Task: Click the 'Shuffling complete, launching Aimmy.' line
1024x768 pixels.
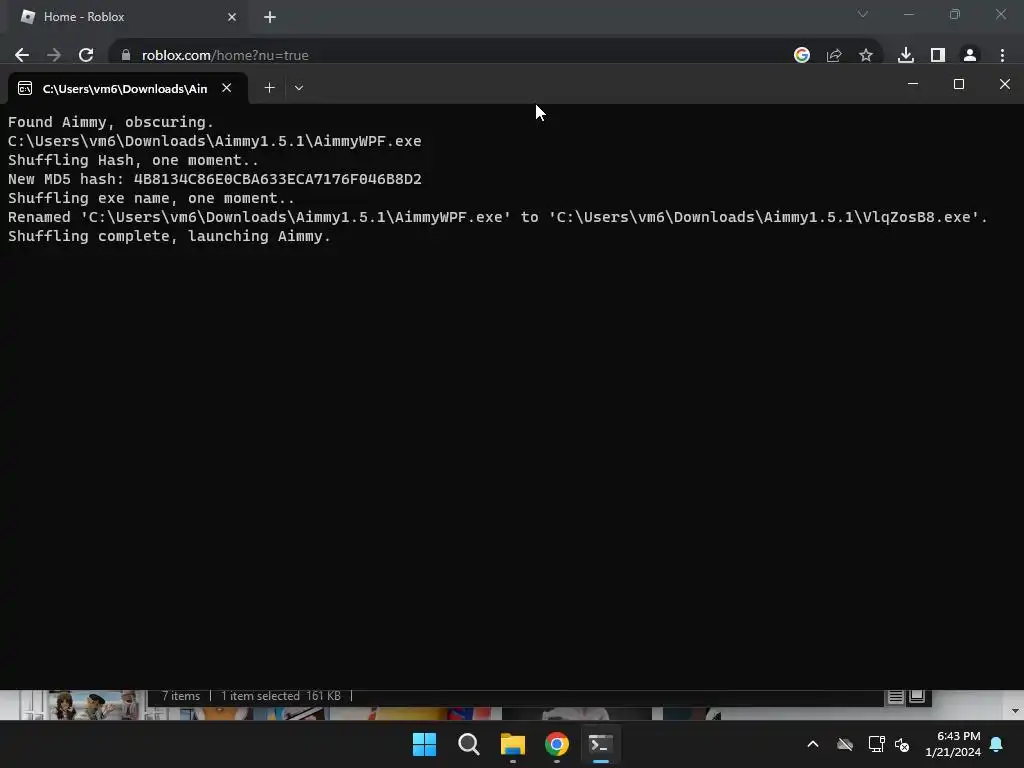Action: (169, 236)
